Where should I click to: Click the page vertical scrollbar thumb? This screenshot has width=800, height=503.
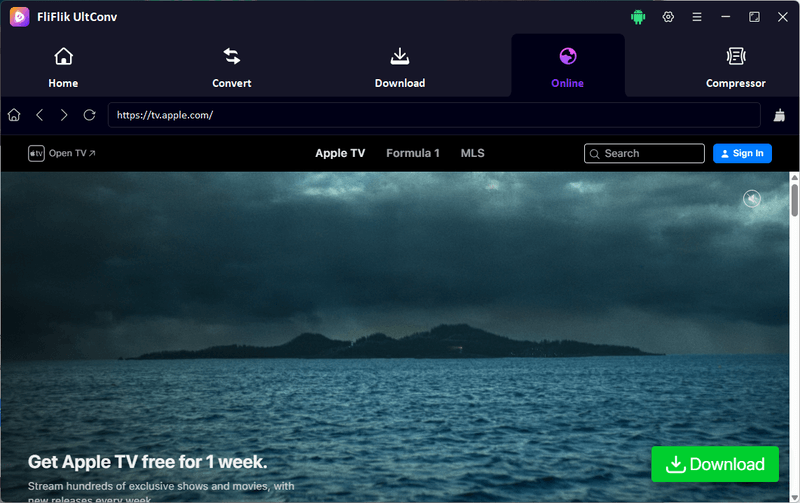tap(794, 200)
